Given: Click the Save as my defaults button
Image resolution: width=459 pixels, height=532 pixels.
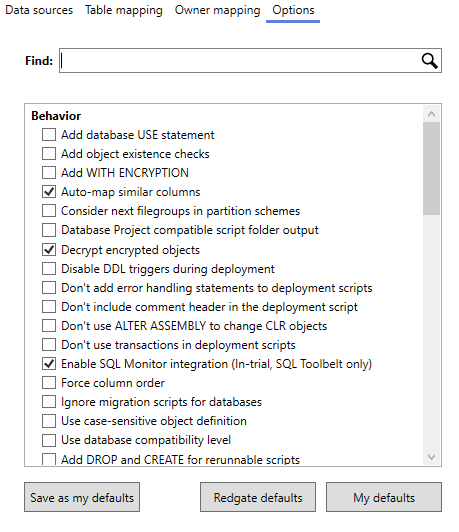Looking at the screenshot, I should click(x=82, y=497).
